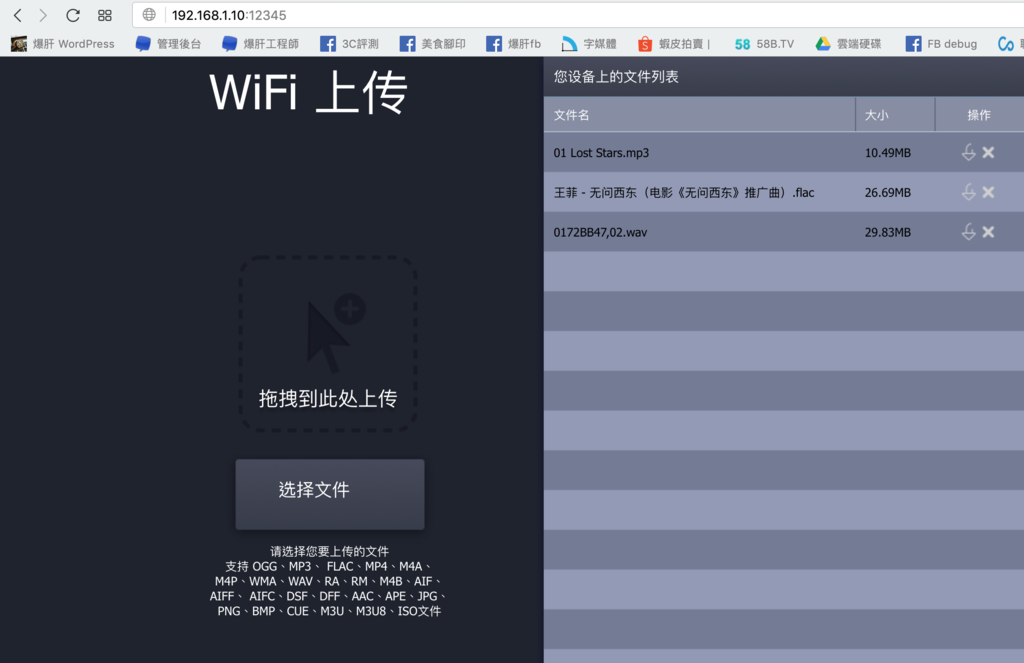Viewport: 1024px width, 663px height.
Task: Open the 雲端硬碟 Google Drive bookmark
Action: point(848,44)
